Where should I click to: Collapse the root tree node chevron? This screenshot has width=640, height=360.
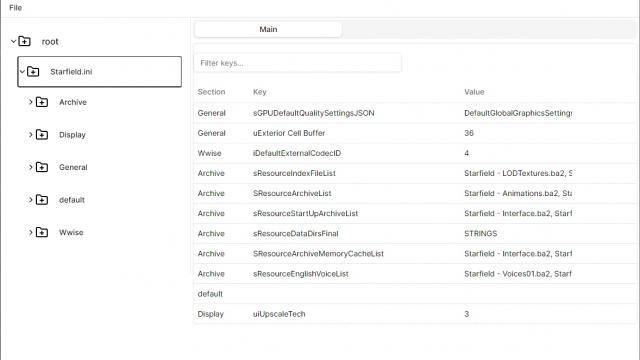13,41
